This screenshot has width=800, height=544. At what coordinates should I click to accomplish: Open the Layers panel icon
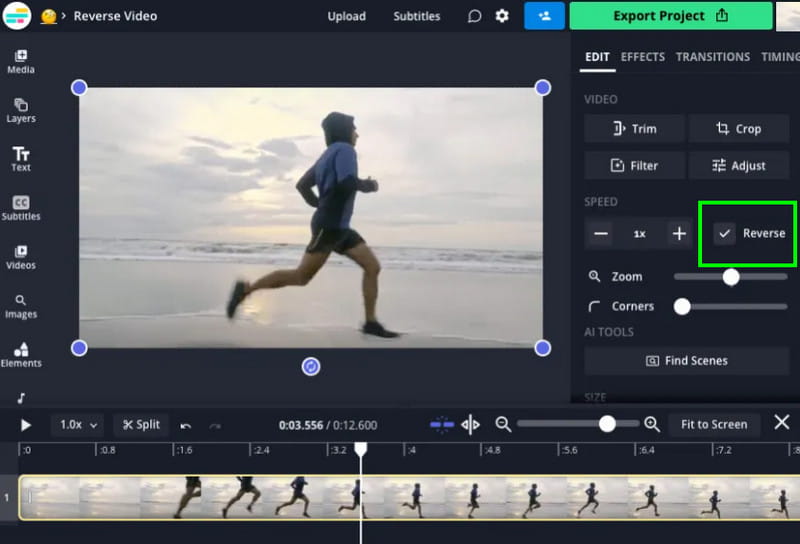pos(20,109)
